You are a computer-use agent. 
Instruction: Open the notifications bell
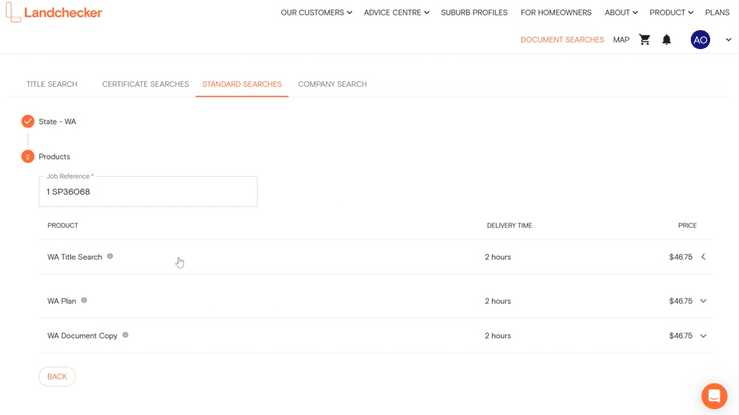(666, 40)
